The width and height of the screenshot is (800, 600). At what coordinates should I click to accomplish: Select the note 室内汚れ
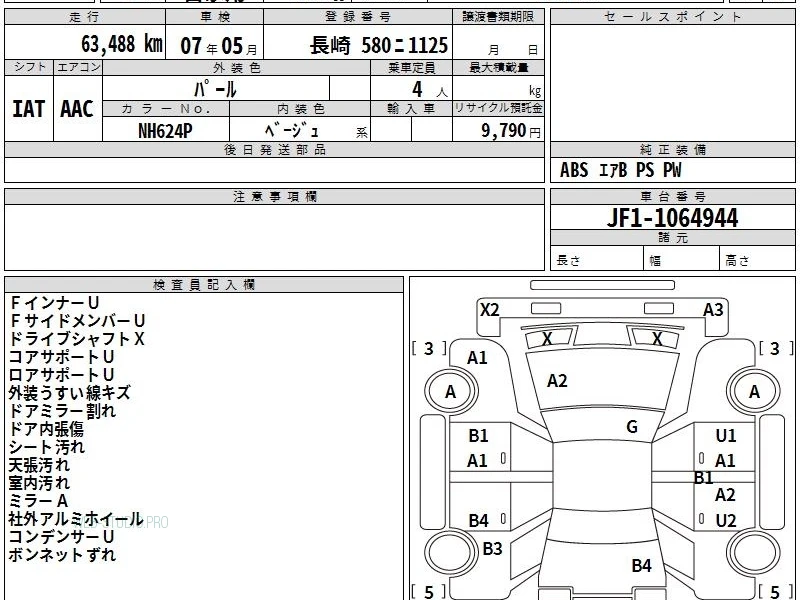pos(39,483)
